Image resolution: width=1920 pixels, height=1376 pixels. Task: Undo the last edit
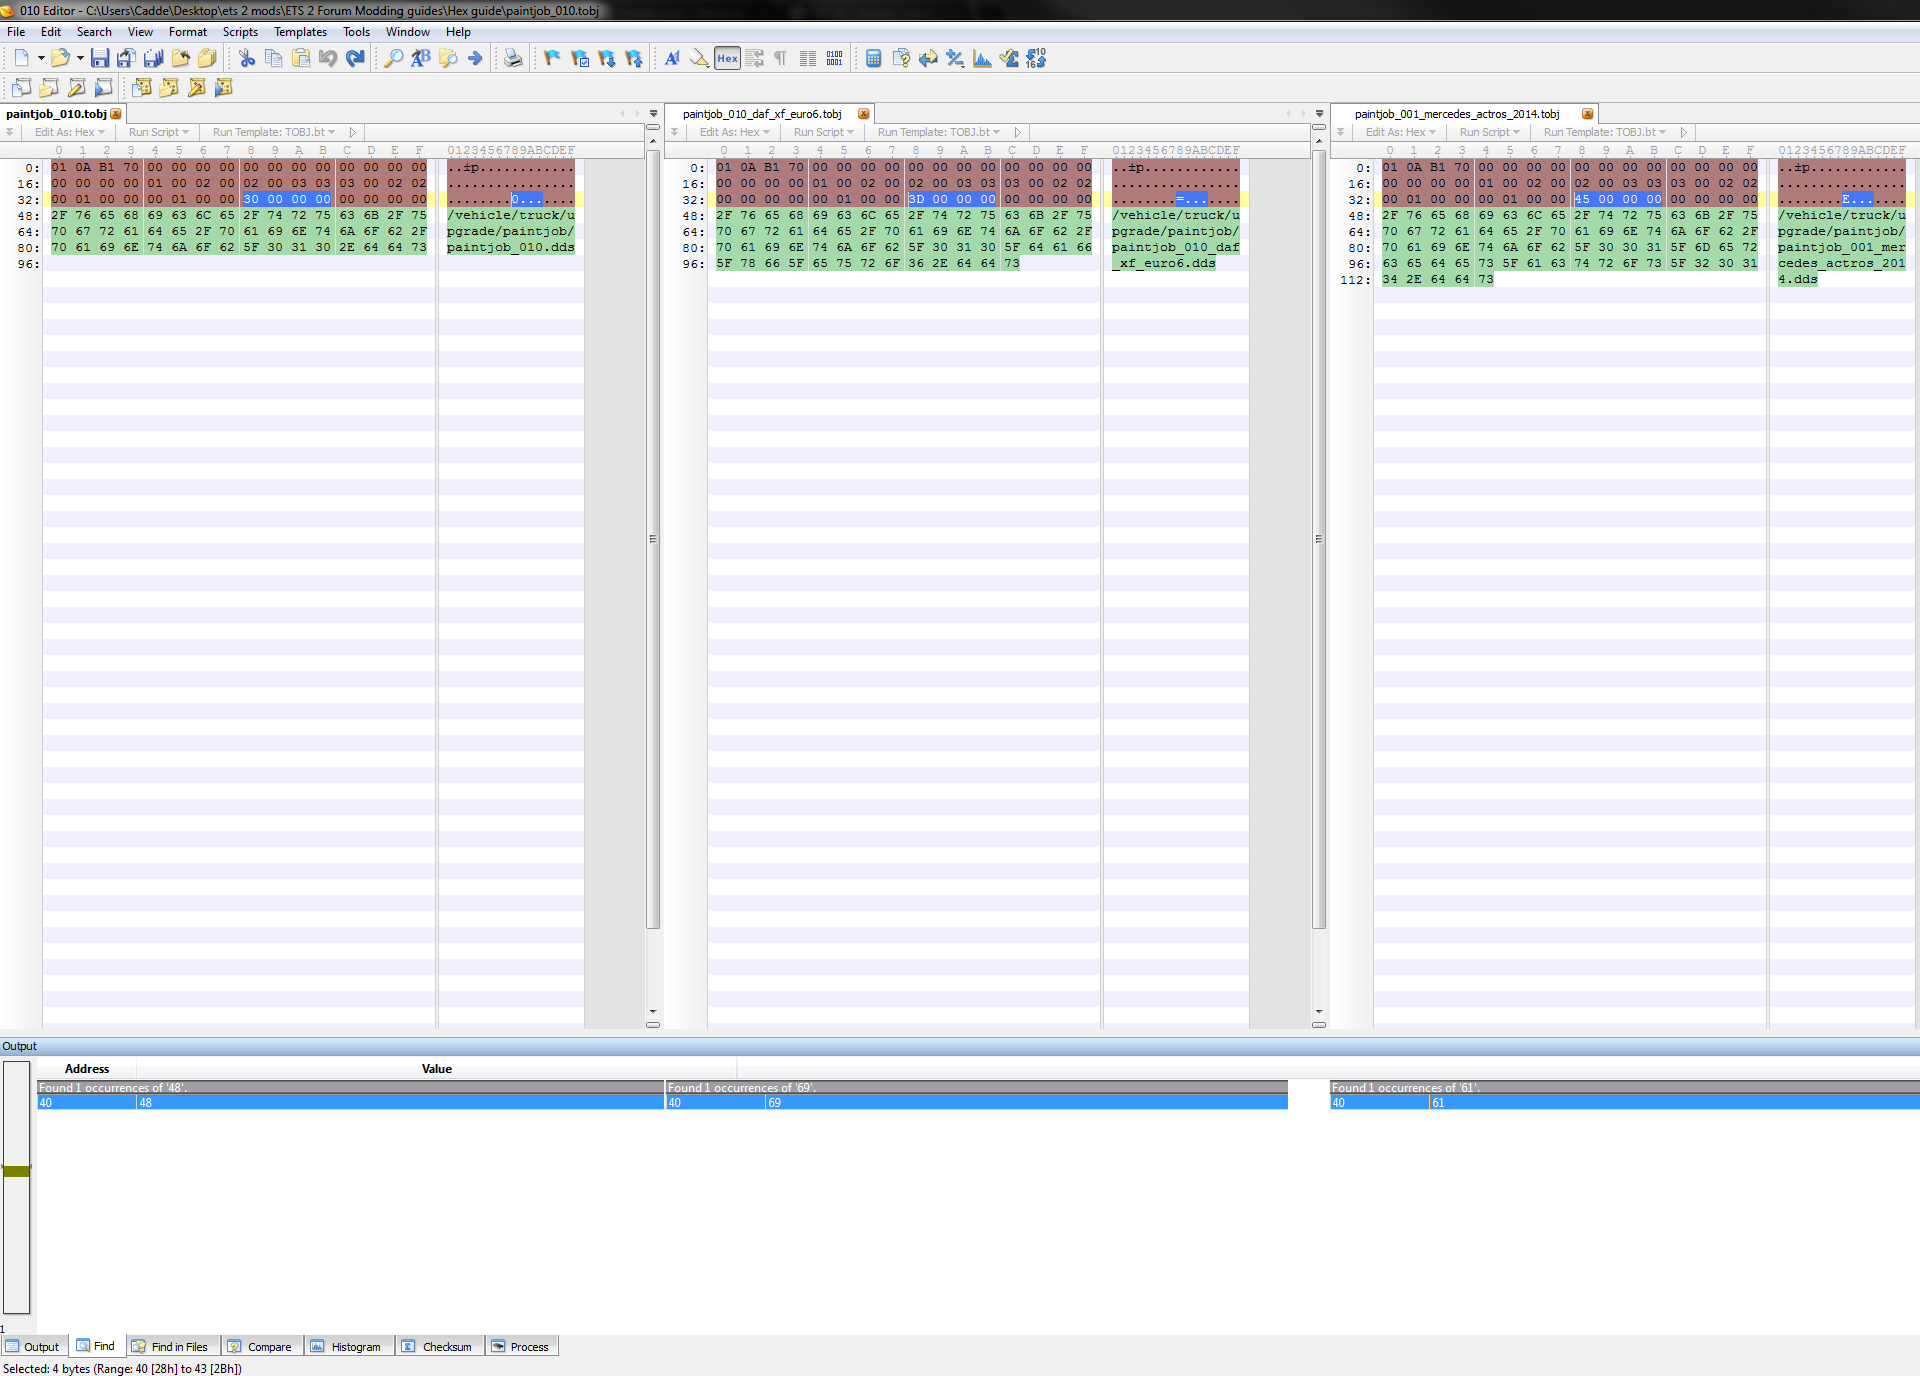[327, 58]
